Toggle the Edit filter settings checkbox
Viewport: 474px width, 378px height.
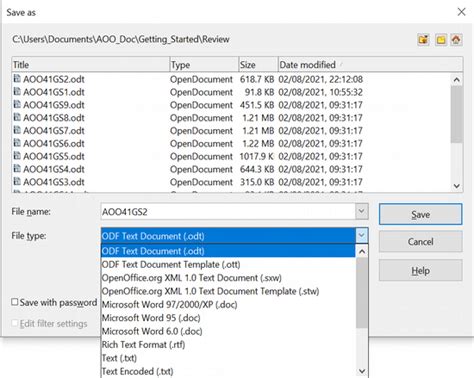click(x=15, y=323)
